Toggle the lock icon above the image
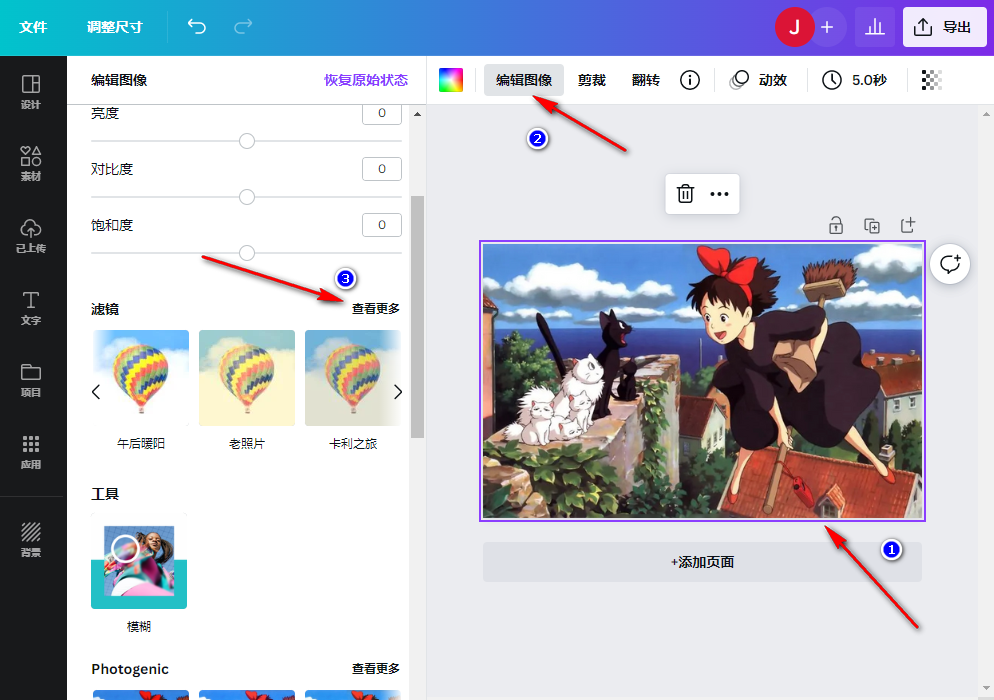This screenshot has height=700, width=994. tap(835, 226)
